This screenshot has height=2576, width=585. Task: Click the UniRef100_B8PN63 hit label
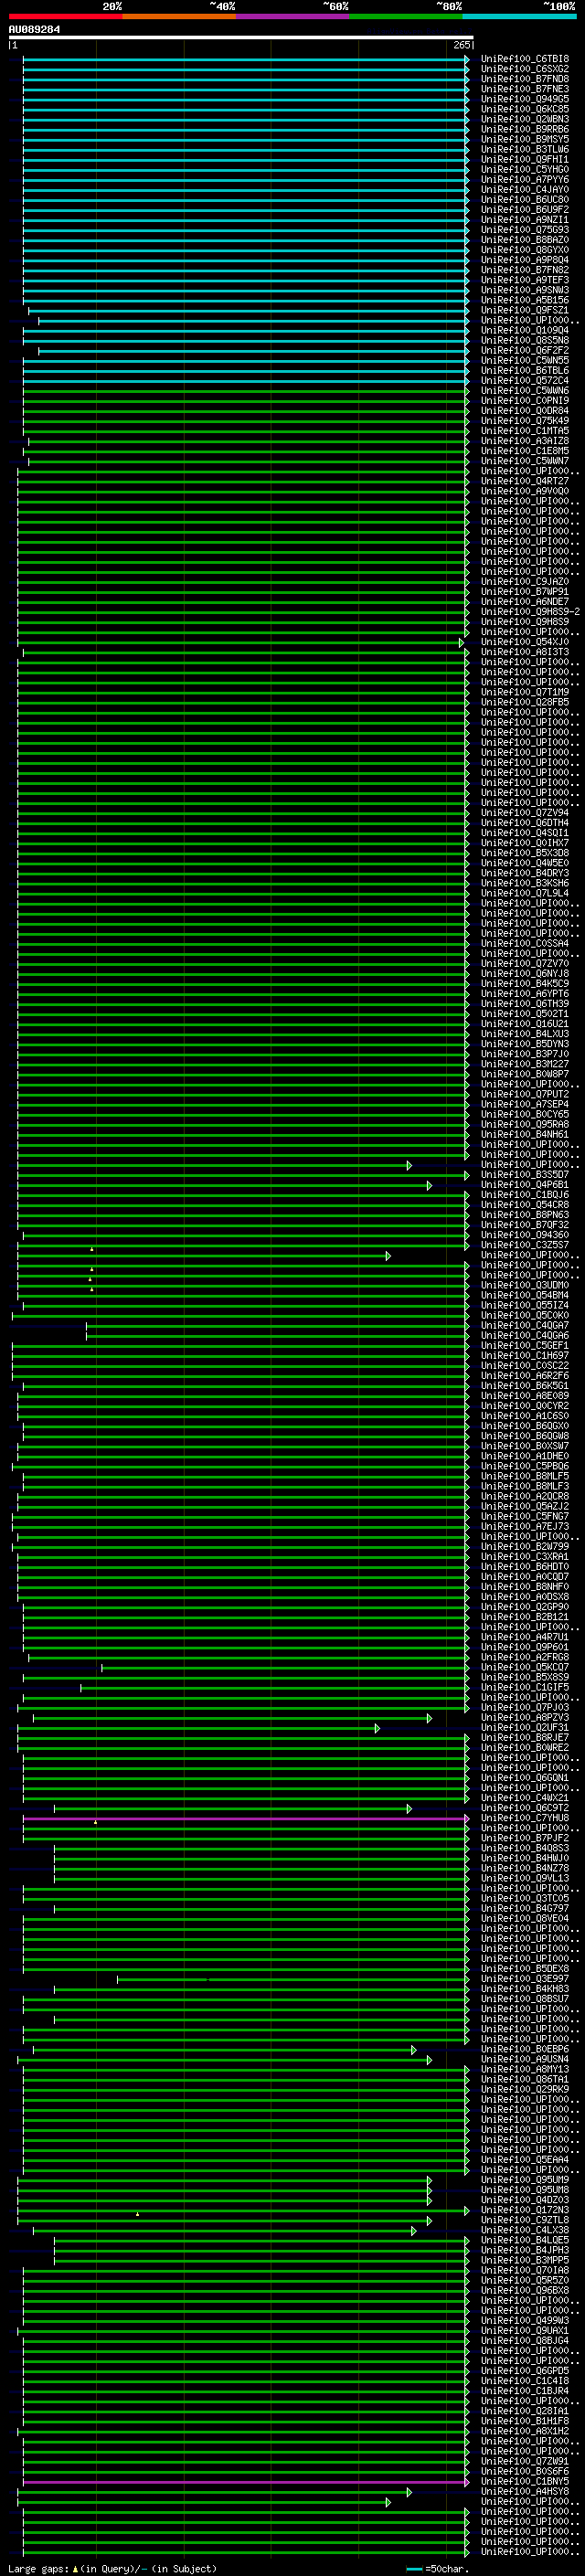pos(525,1215)
